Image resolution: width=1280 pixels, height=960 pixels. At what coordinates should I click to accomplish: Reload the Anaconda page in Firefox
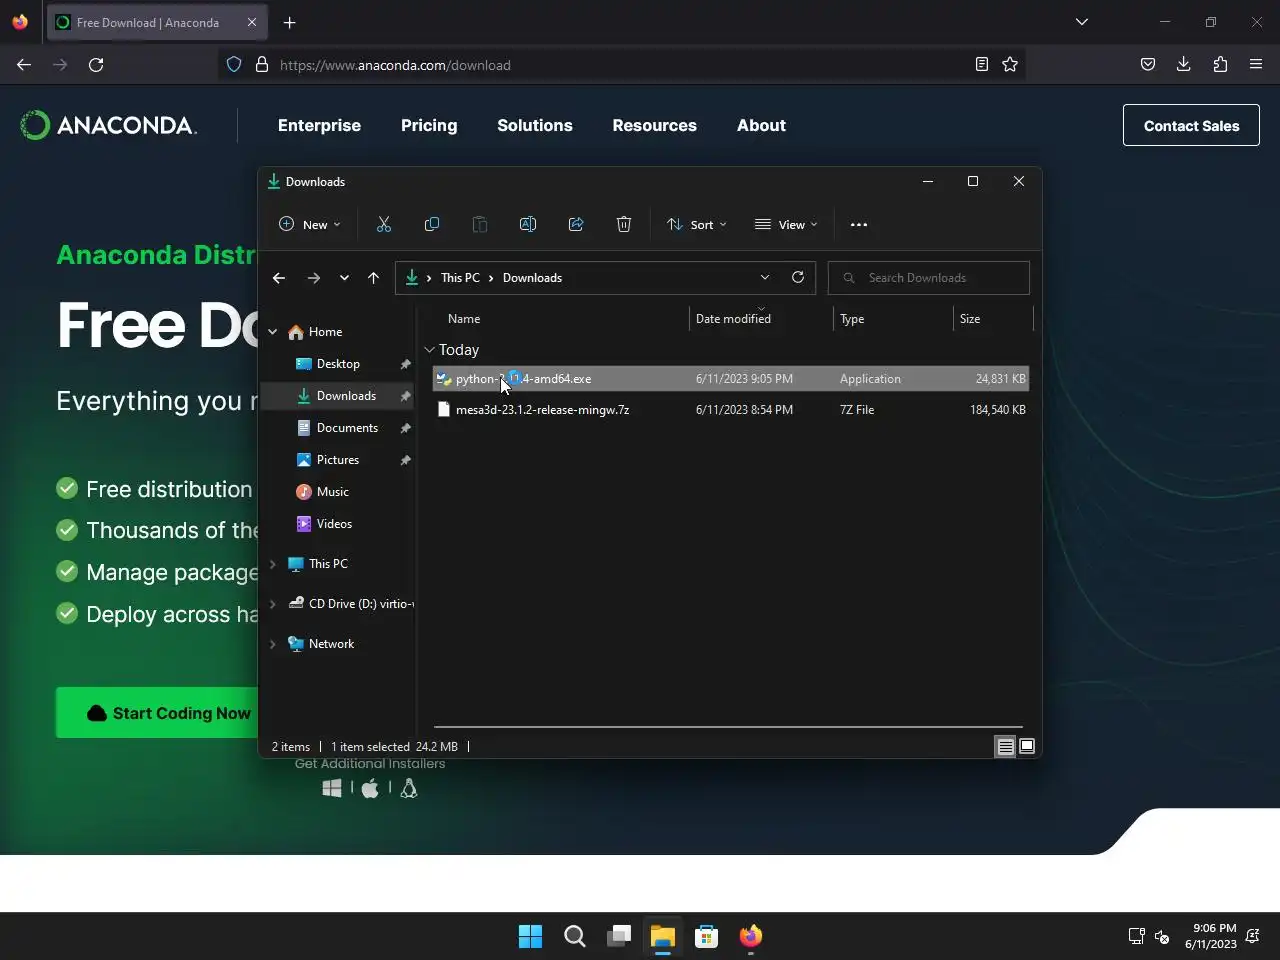coord(96,65)
